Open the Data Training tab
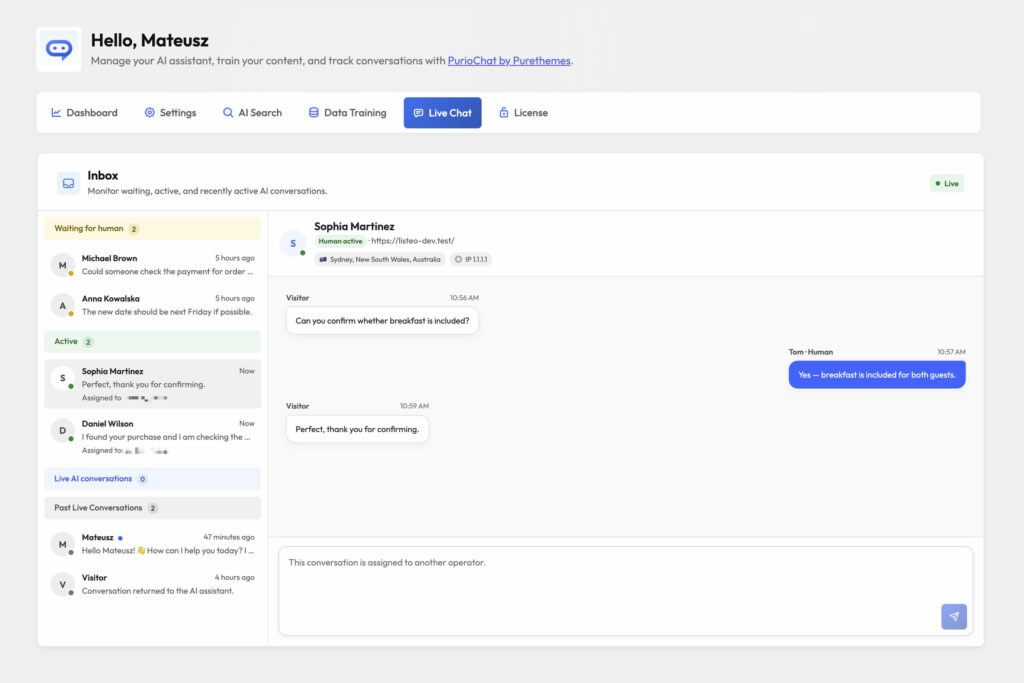The width and height of the screenshot is (1024, 683). 347,113
